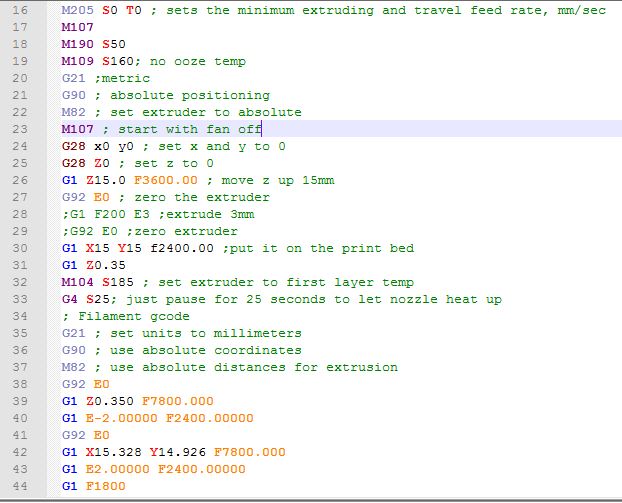The width and height of the screenshot is (622, 503).
Task: Click 'G1 Z0.35' on line 31
Action: [x=94, y=265]
